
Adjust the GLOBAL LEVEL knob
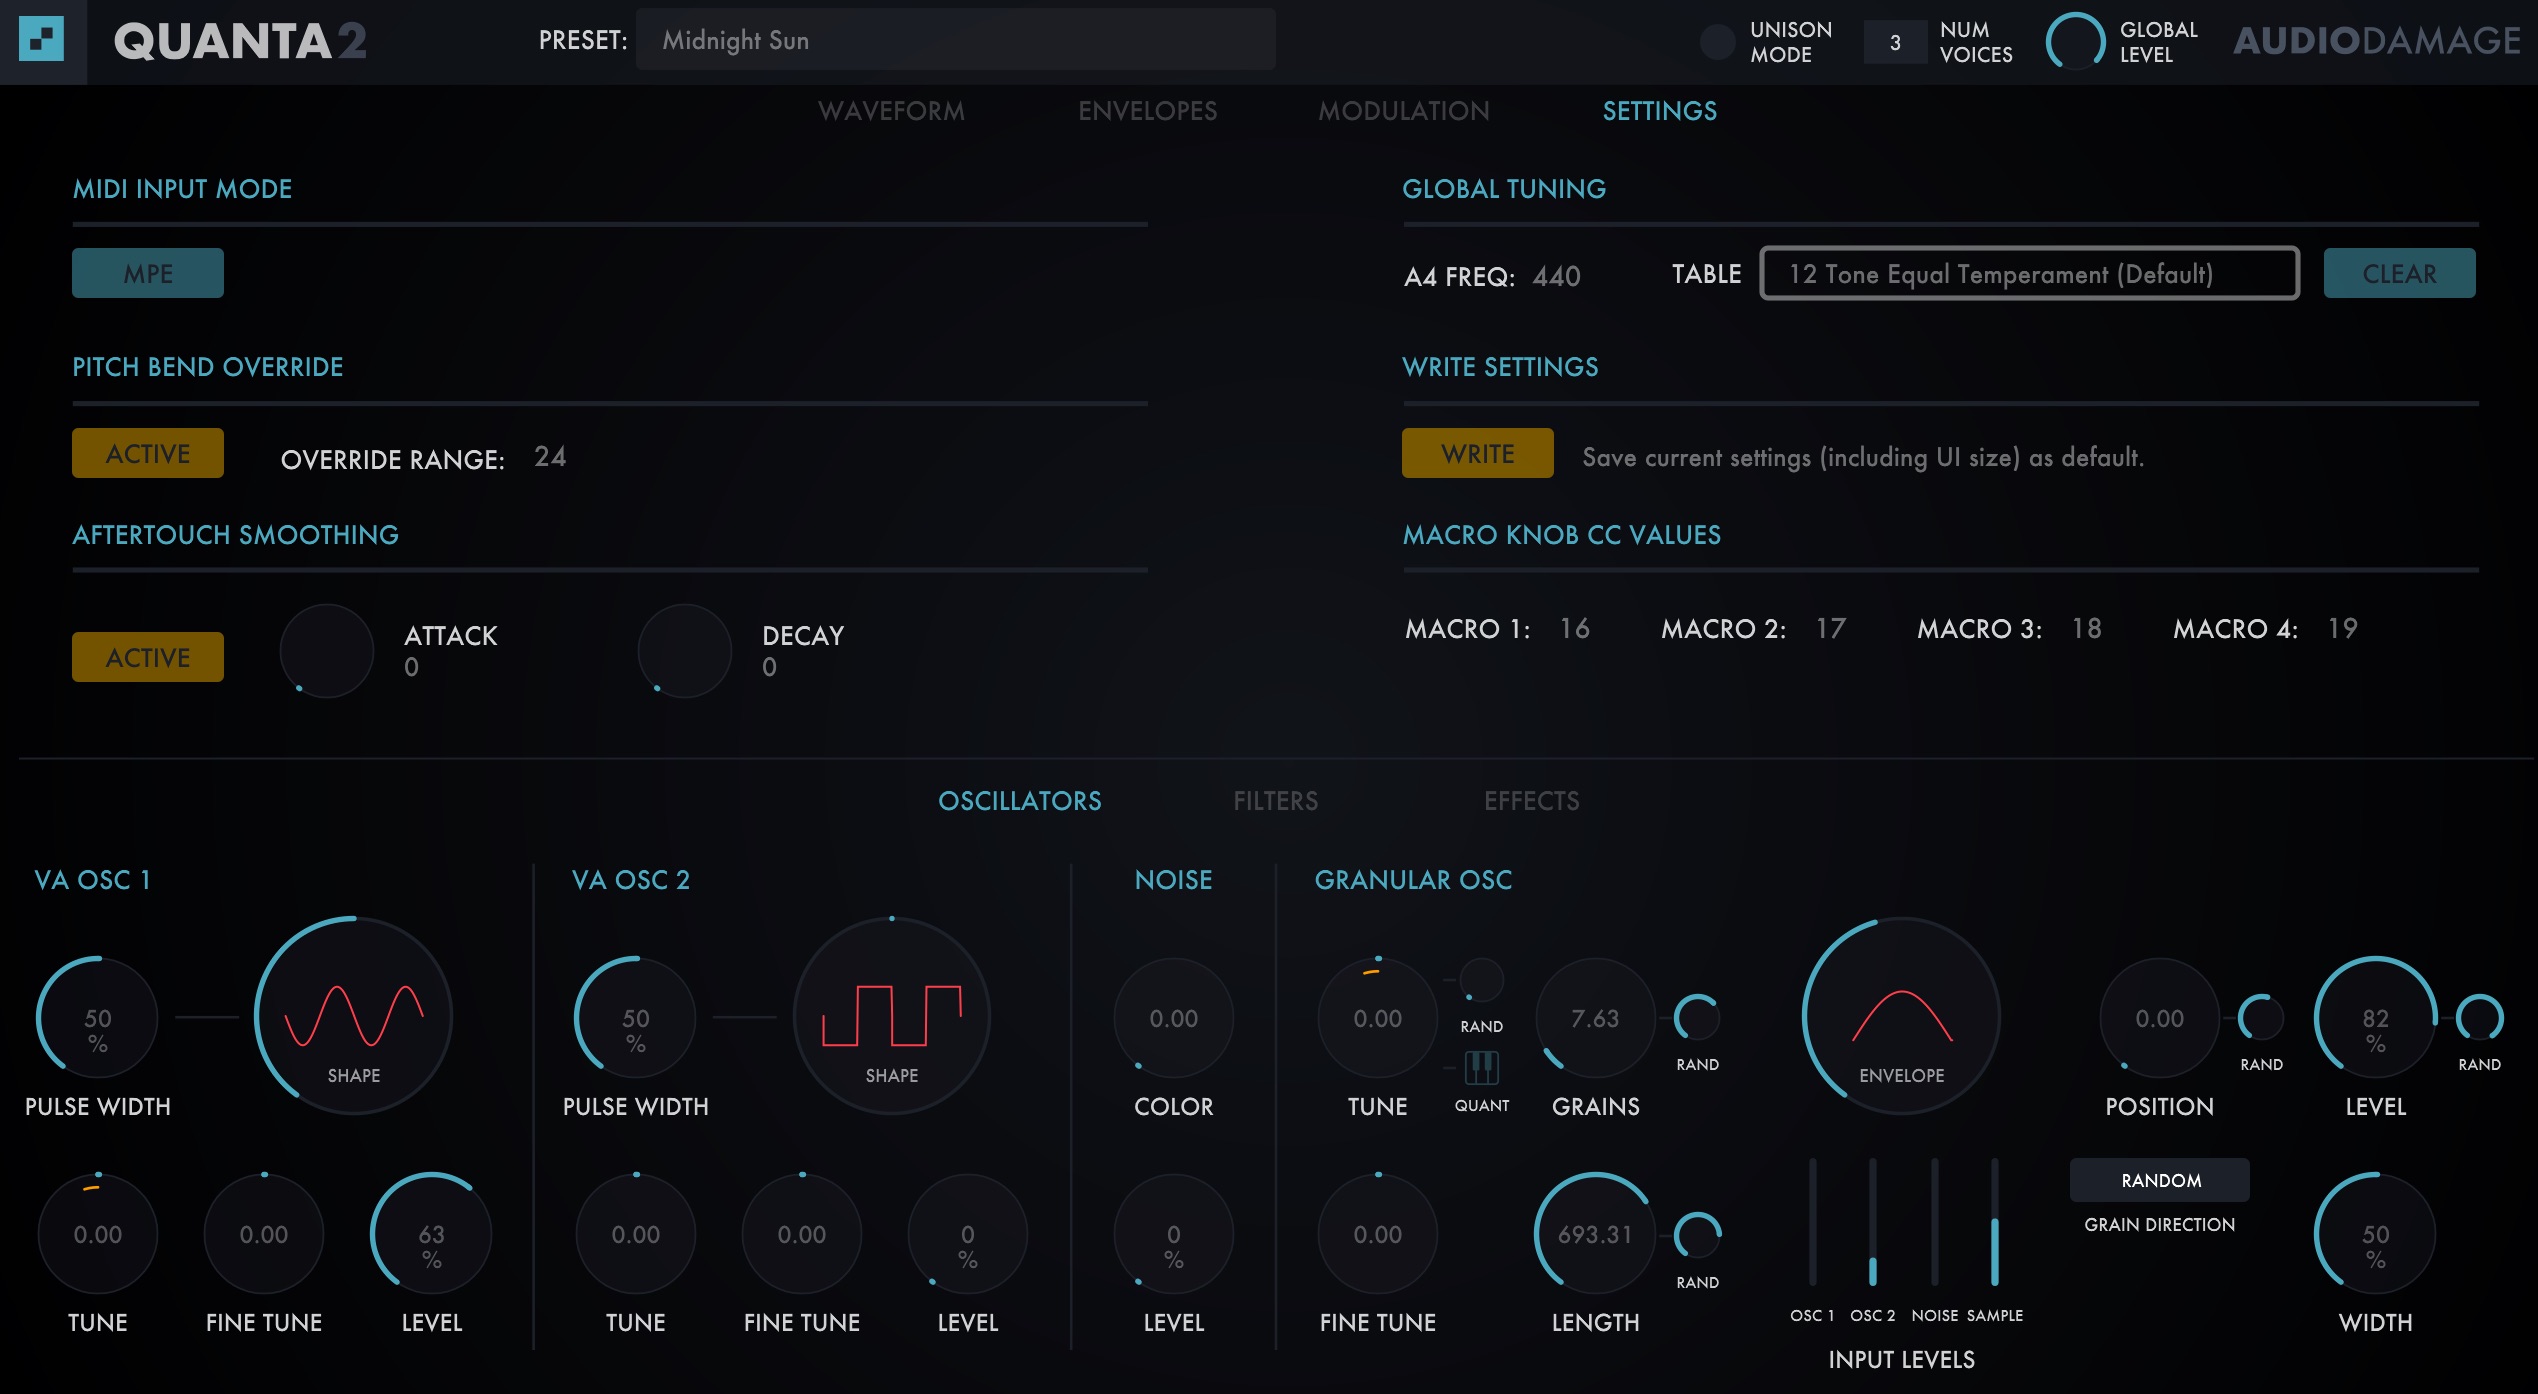[x=2078, y=42]
